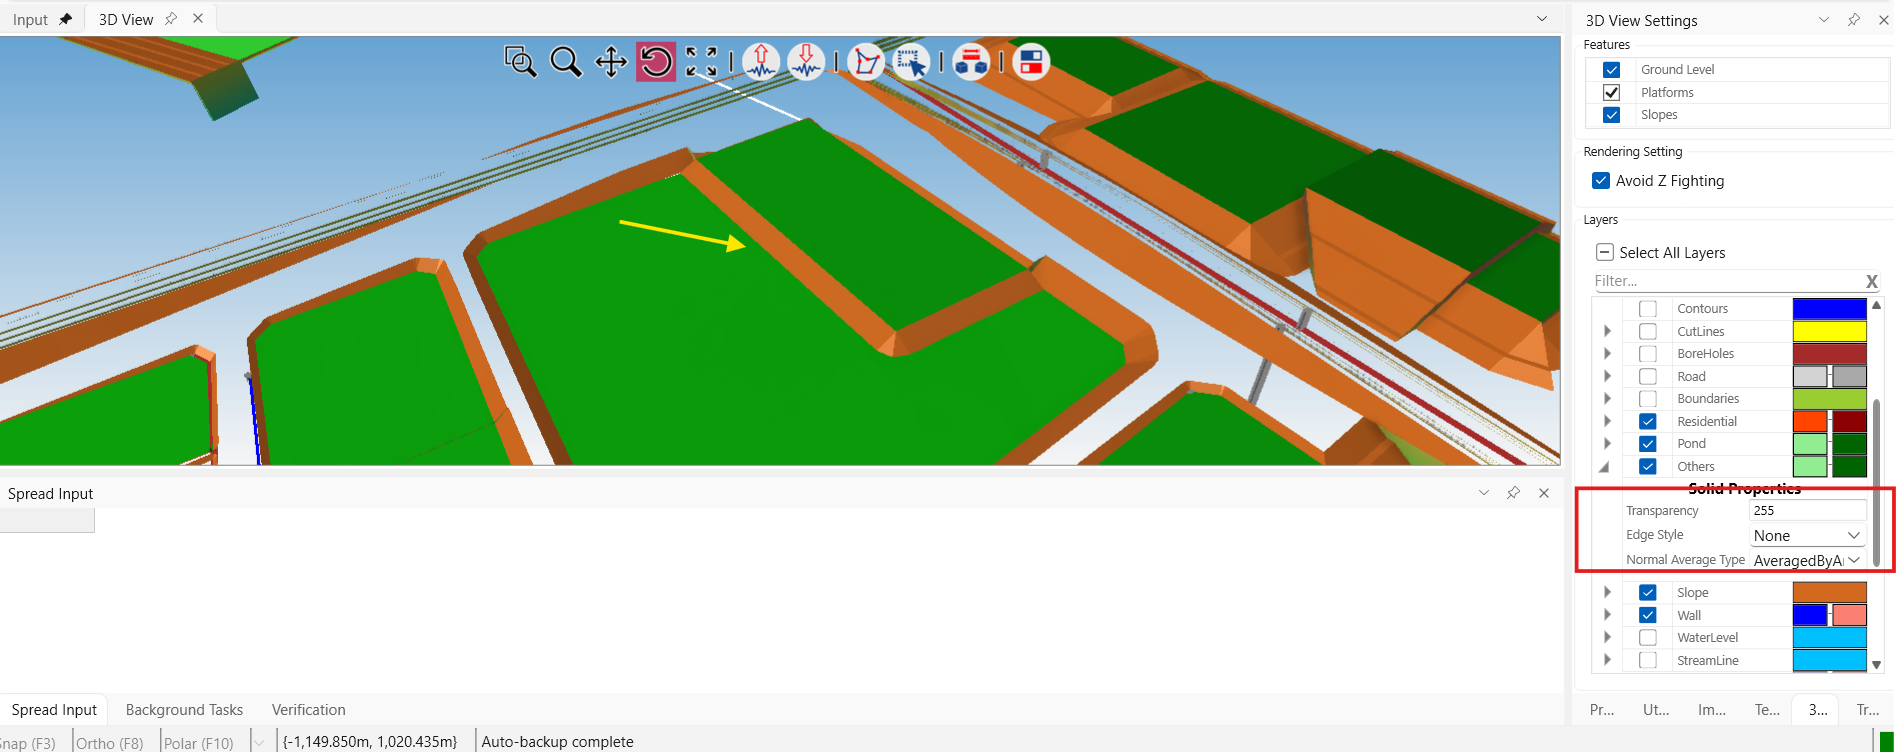Activate the zoom window tool

point(520,62)
